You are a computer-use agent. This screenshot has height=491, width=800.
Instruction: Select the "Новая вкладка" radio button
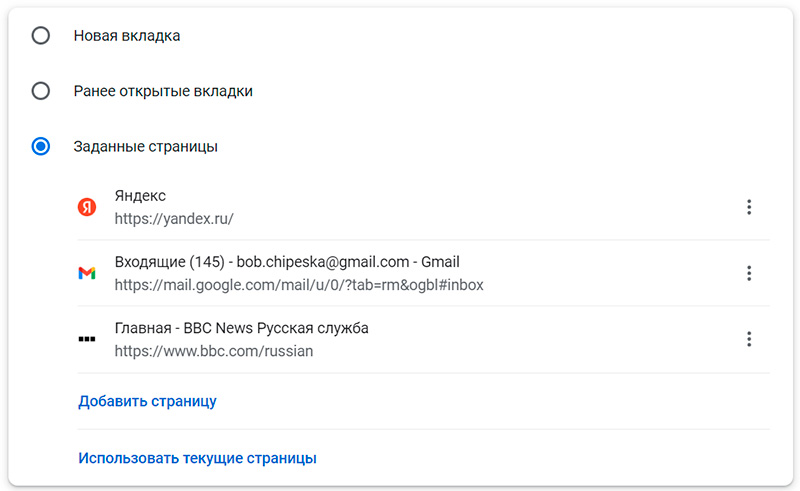click(x=41, y=36)
